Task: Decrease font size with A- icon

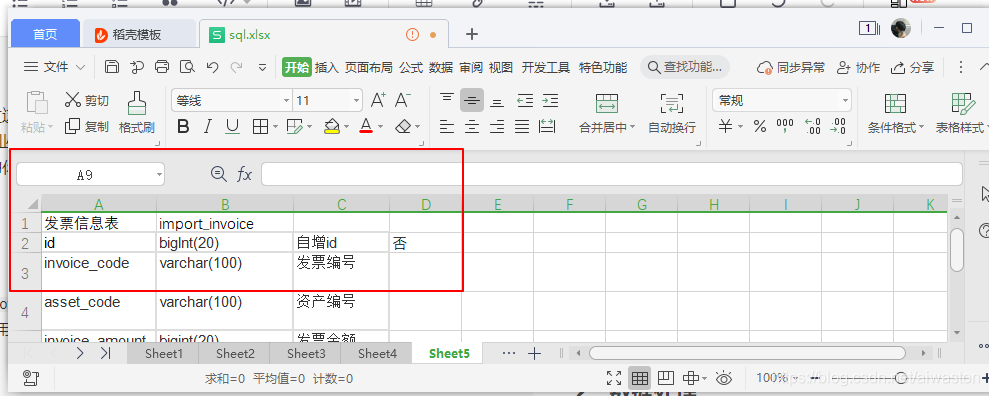Action: (x=403, y=100)
